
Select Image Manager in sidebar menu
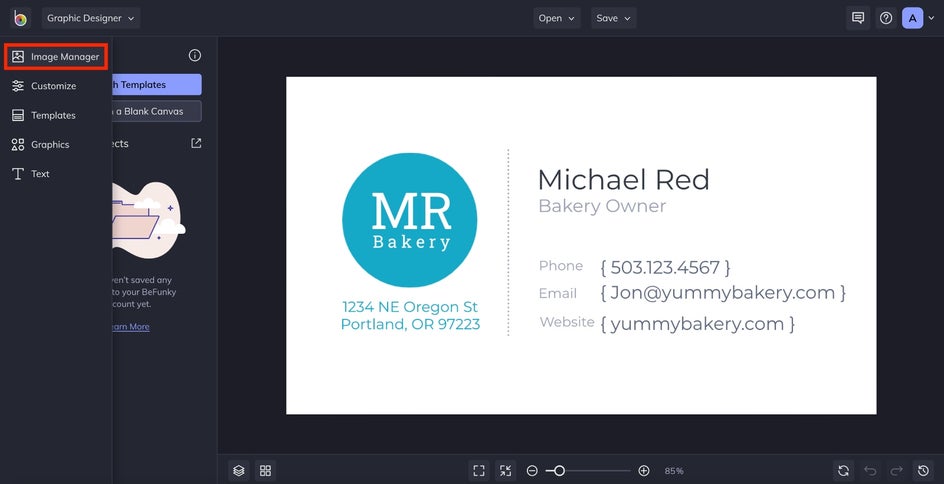point(56,57)
